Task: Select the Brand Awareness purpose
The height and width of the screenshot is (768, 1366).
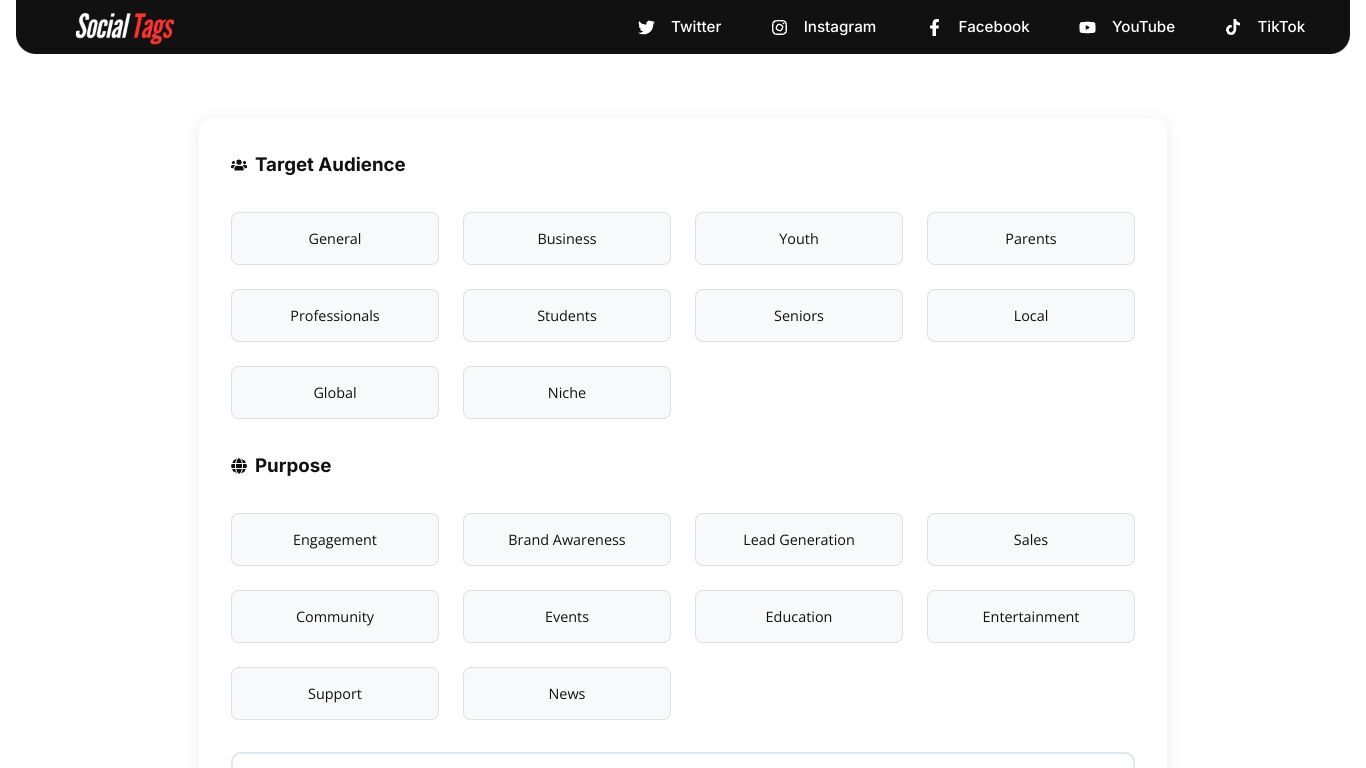Action: coord(567,539)
